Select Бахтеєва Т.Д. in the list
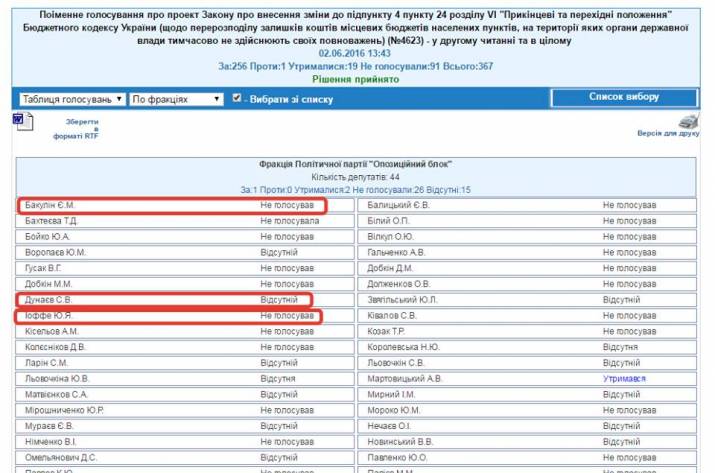Viewport: 715px width, 473px height. pos(50,220)
